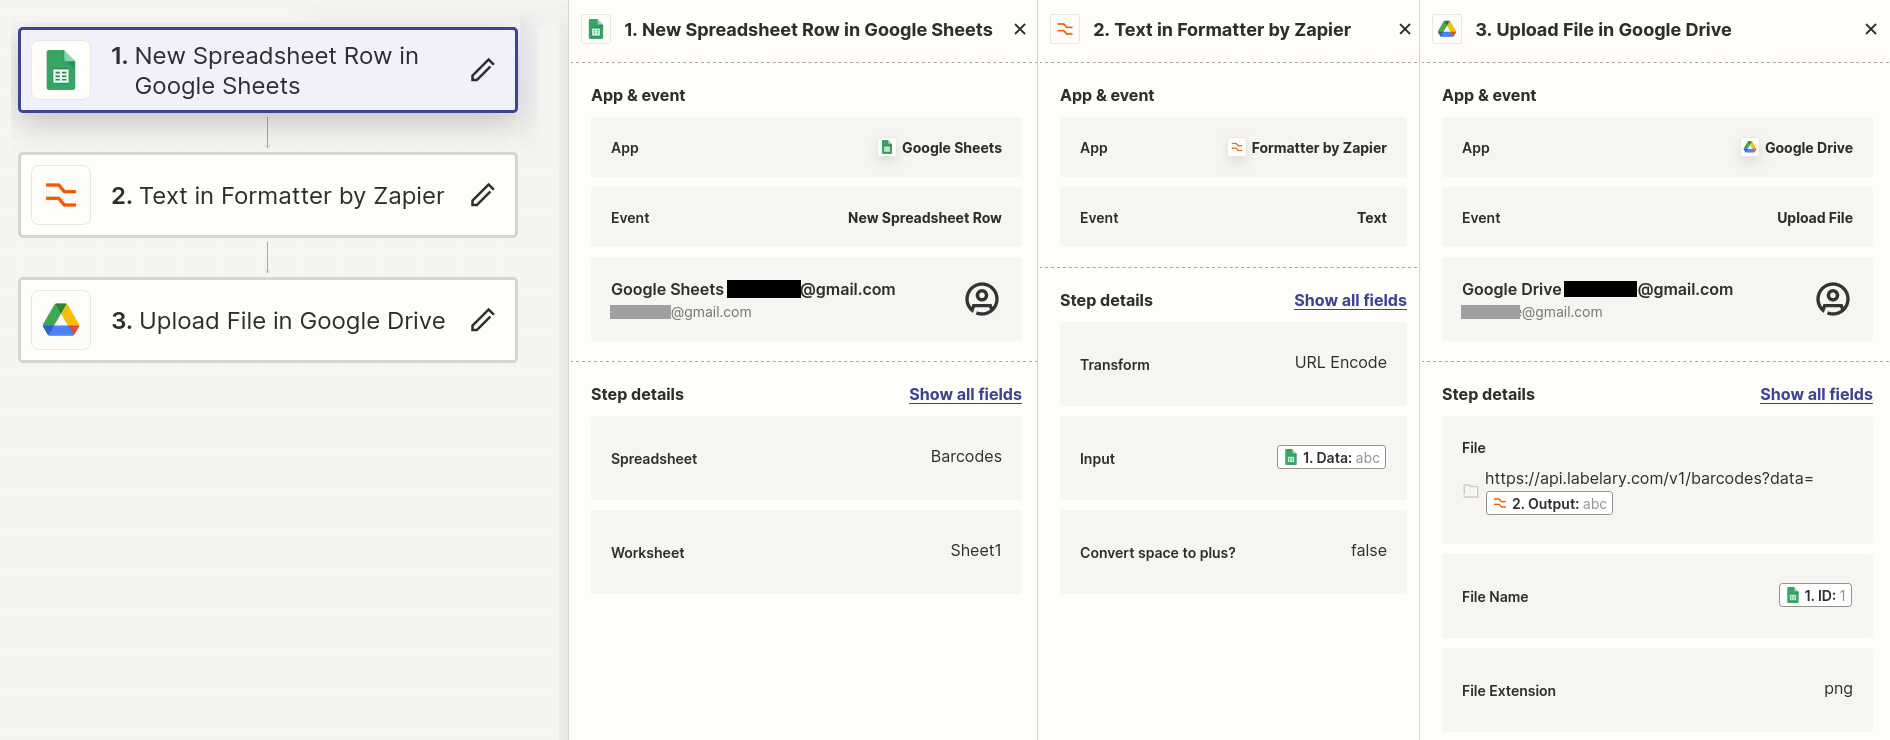The height and width of the screenshot is (740, 1890).
Task: Click Google Drive account avatar icon
Action: (x=1833, y=299)
